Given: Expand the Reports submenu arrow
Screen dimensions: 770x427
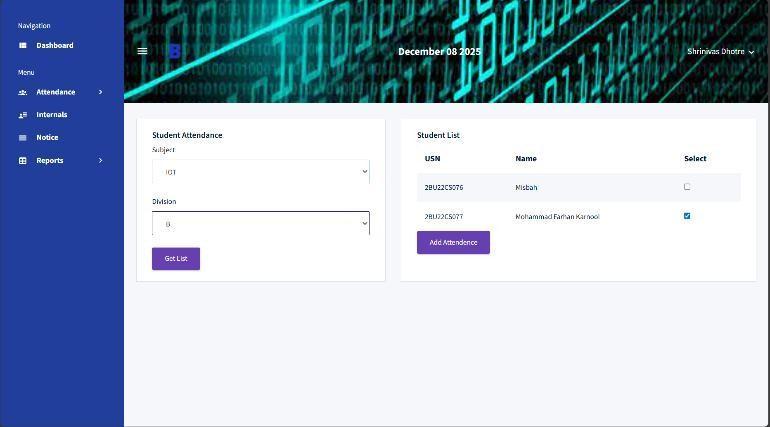Looking at the screenshot, I should pyautogui.click(x=101, y=161).
